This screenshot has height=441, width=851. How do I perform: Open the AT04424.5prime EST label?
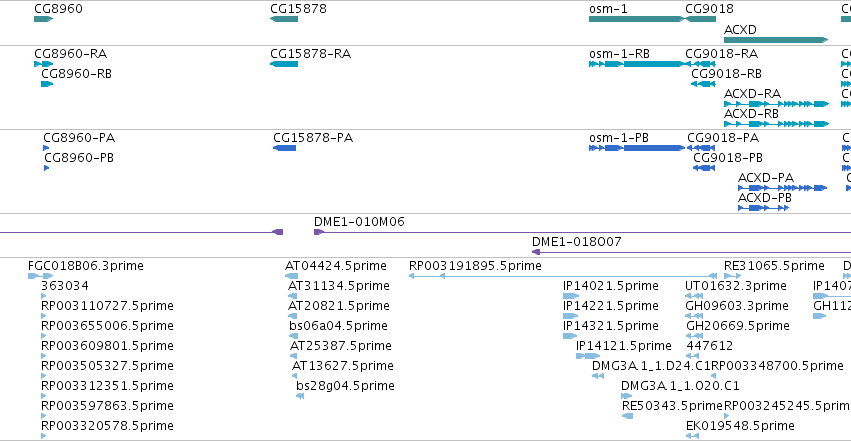pos(336,266)
